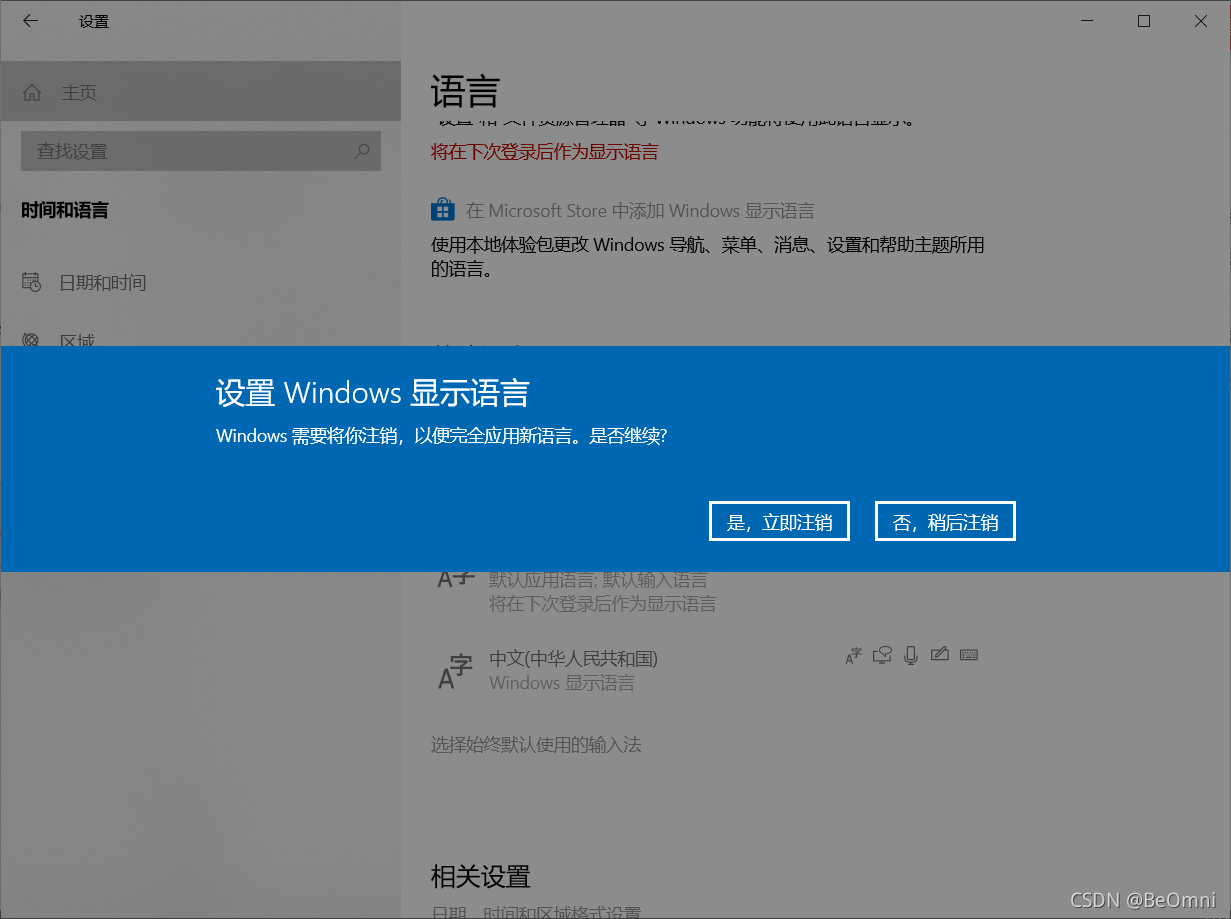Open 在 Microsoft Store 中添加 Windows 显示语言 link
Image resolution: width=1231 pixels, height=919 pixels.
[640, 211]
